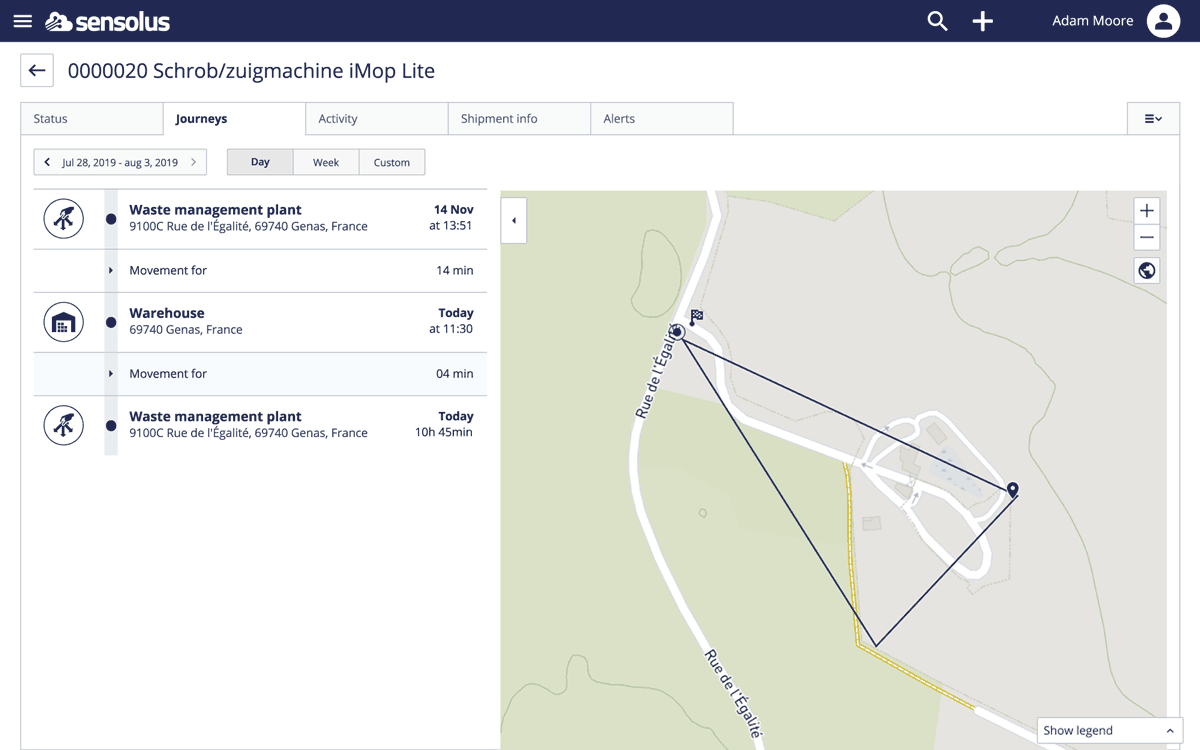This screenshot has width=1200, height=750.
Task: Click the start point circle marker on map
Action: point(677,332)
